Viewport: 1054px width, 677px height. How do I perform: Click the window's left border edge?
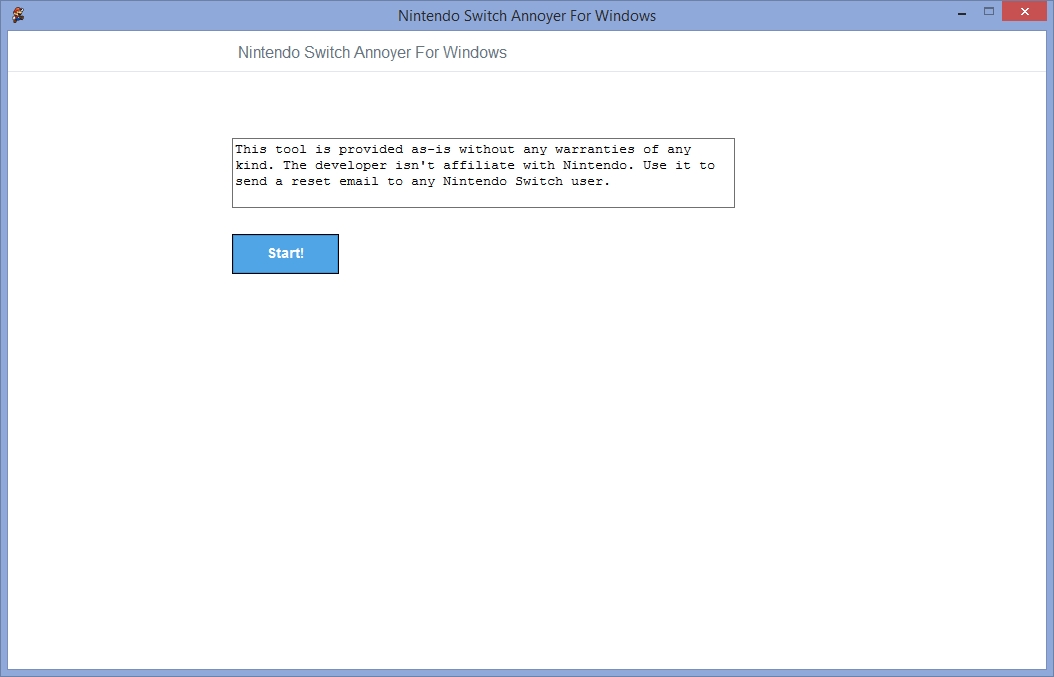coord(3,350)
